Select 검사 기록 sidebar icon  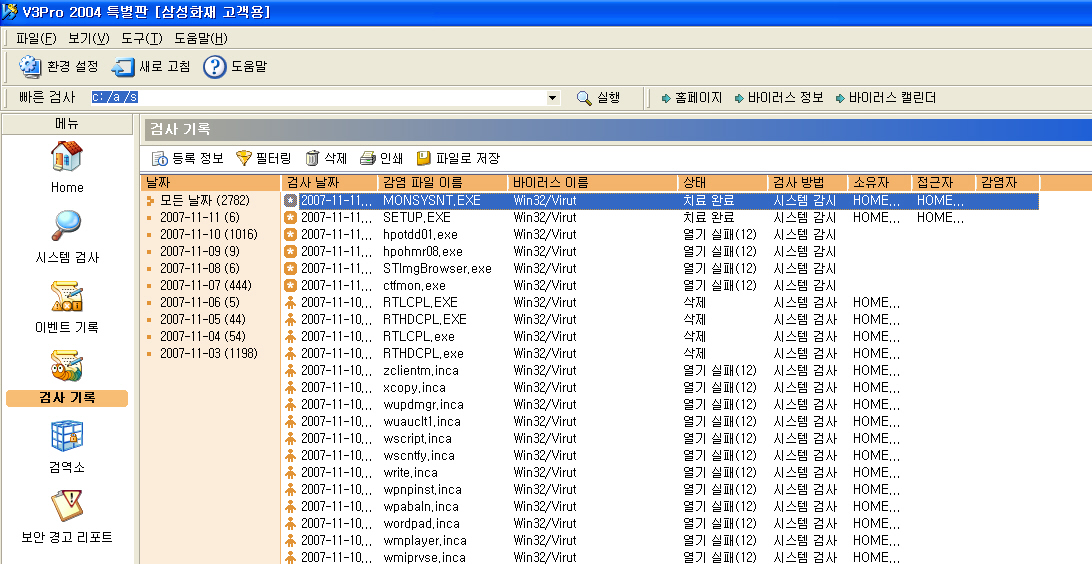click(x=67, y=366)
